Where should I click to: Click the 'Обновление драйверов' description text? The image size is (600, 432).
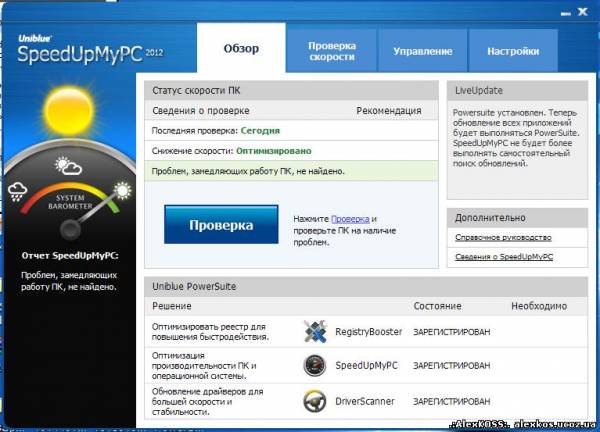pyautogui.click(x=207, y=401)
